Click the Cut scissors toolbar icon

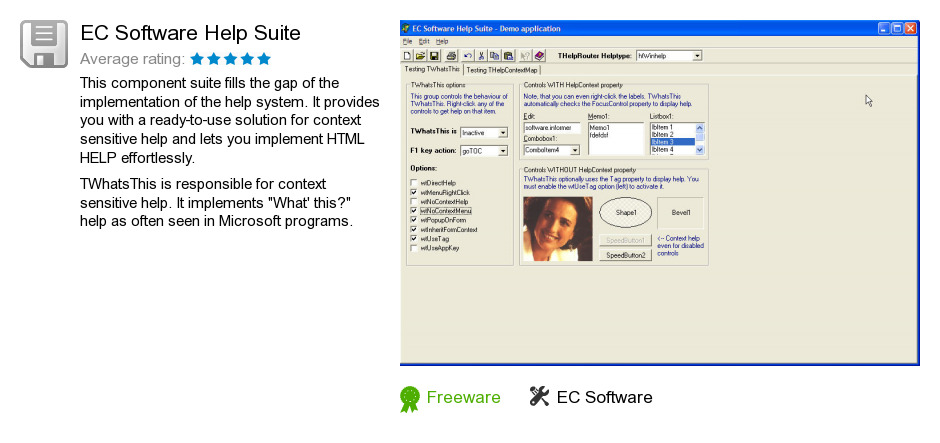coord(481,56)
